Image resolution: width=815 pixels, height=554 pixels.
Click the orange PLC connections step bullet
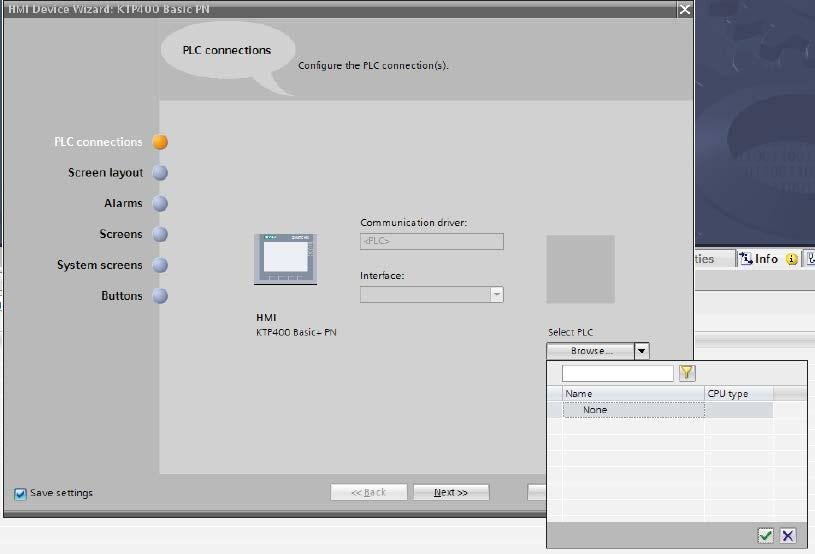tap(160, 142)
